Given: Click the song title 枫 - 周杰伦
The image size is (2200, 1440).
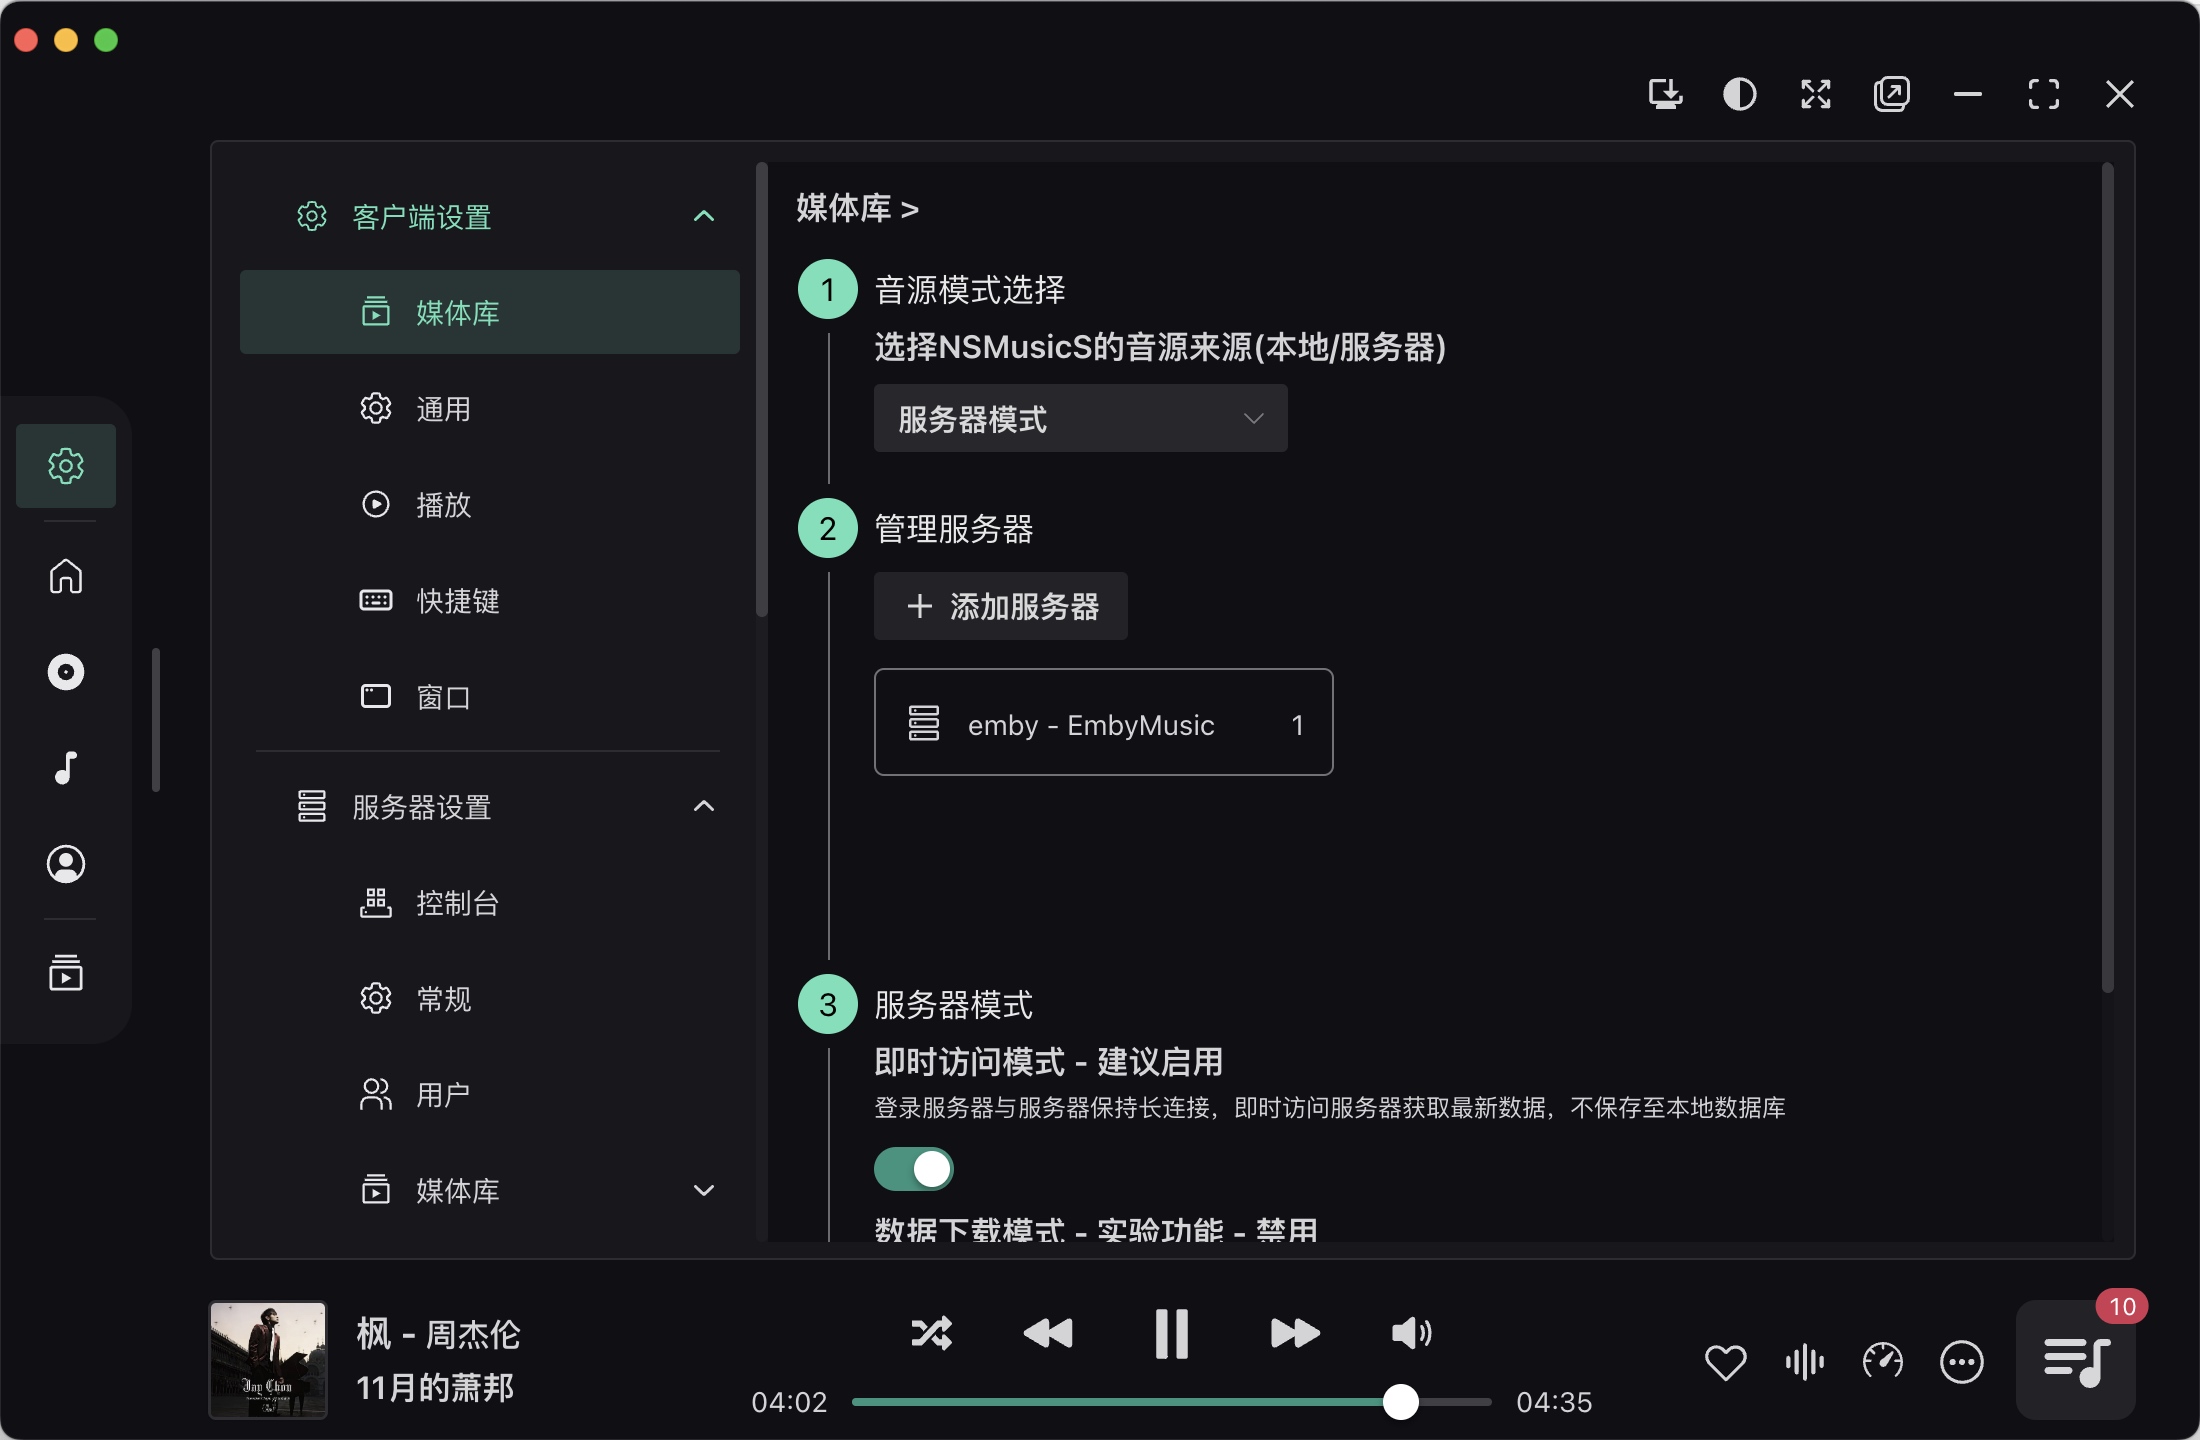Looking at the screenshot, I should [x=439, y=1334].
